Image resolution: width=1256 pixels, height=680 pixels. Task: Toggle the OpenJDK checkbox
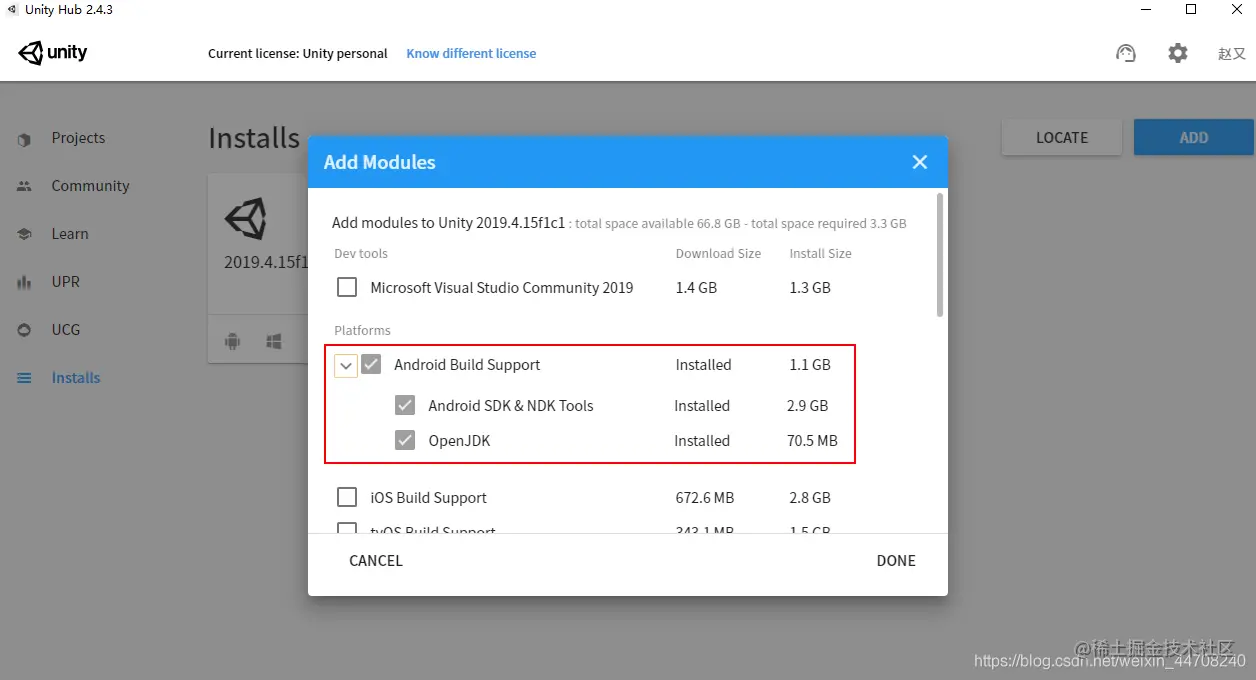click(405, 441)
